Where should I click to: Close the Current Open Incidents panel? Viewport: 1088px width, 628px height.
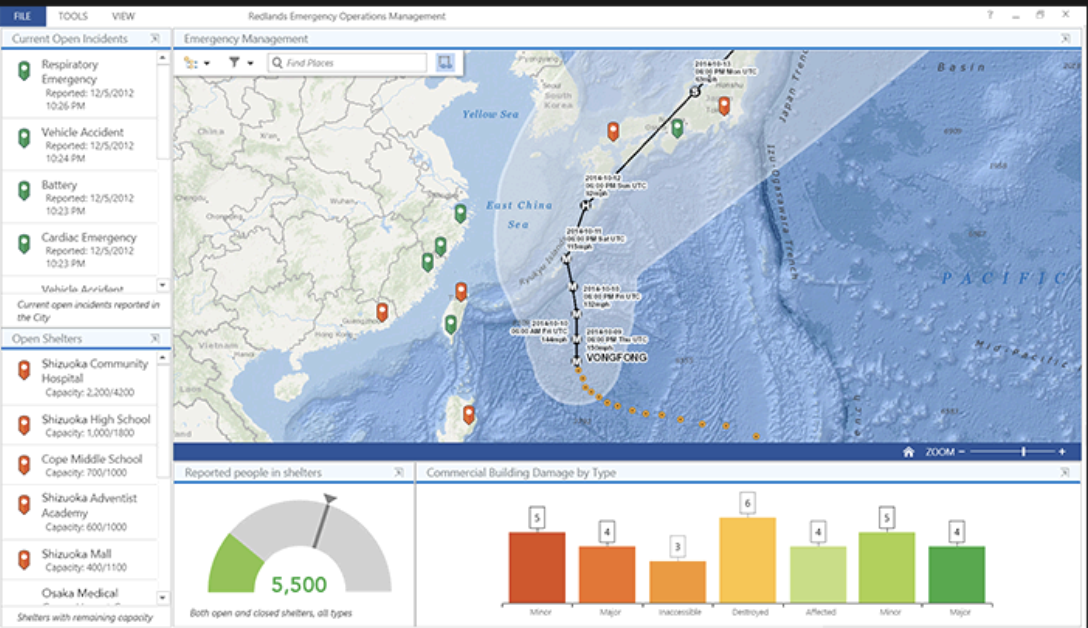point(156,38)
